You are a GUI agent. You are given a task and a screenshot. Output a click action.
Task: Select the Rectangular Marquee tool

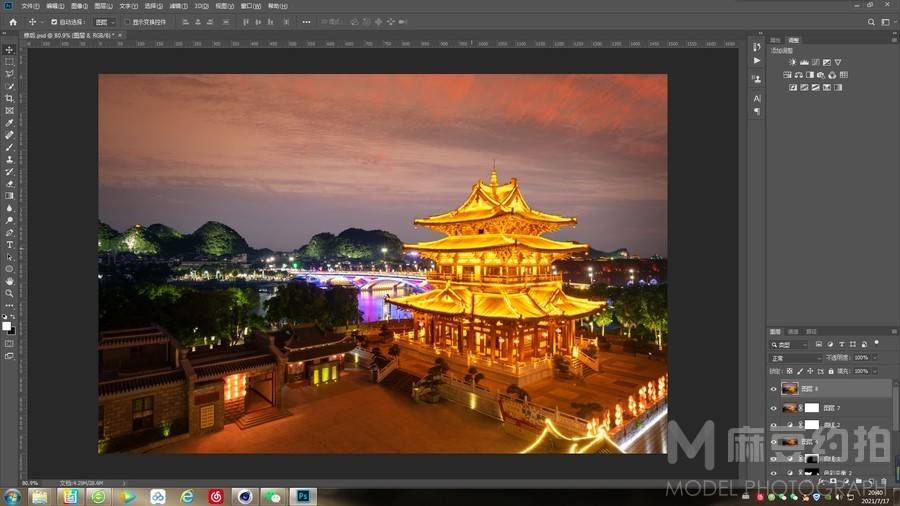(9, 62)
